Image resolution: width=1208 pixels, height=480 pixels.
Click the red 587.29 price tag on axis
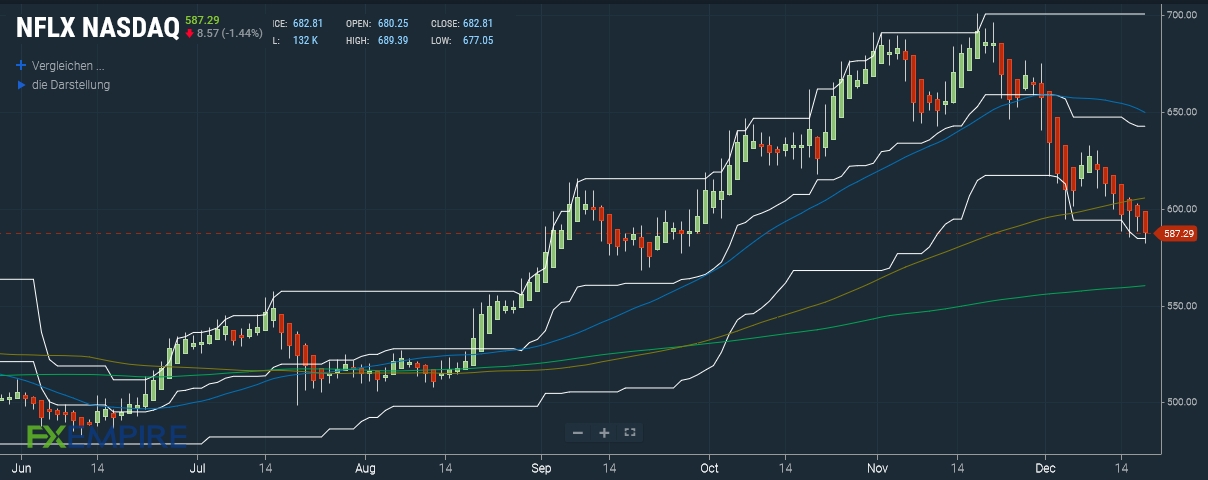(1176, 234)
